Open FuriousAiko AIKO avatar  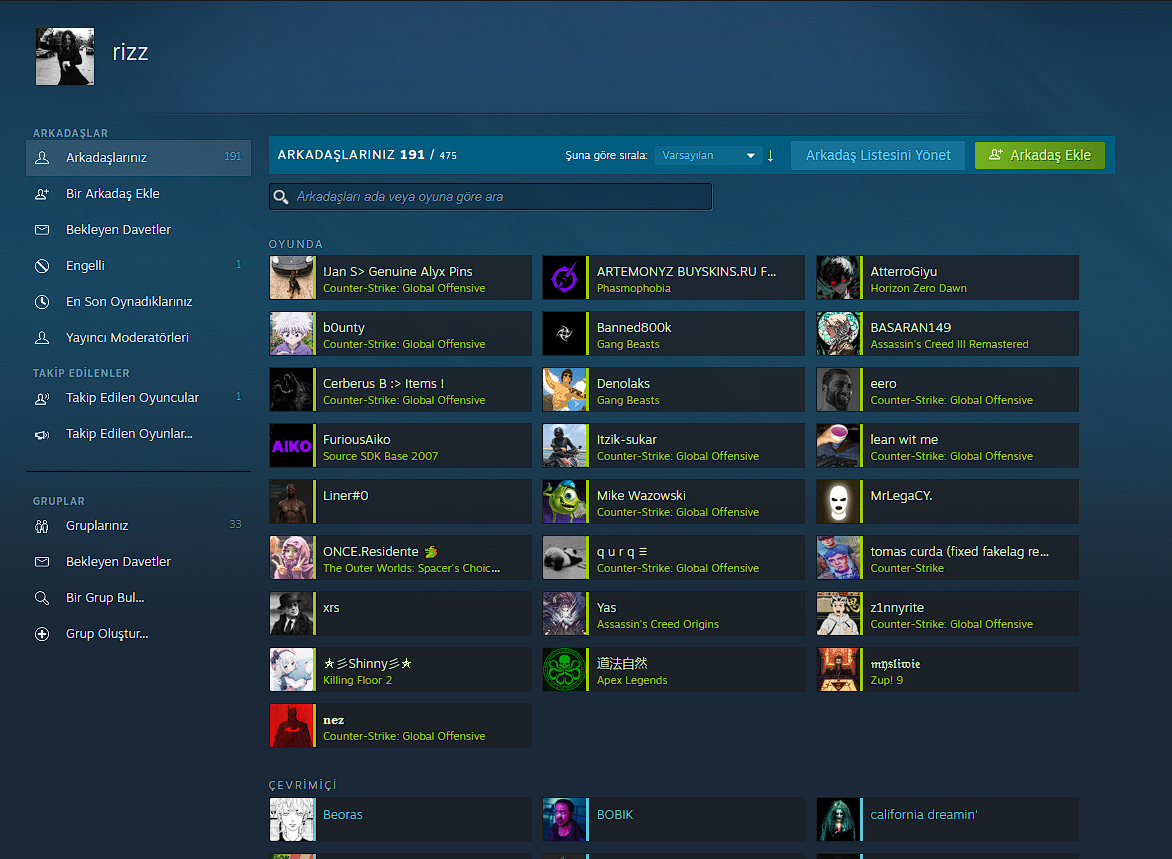tap(292, 446)
